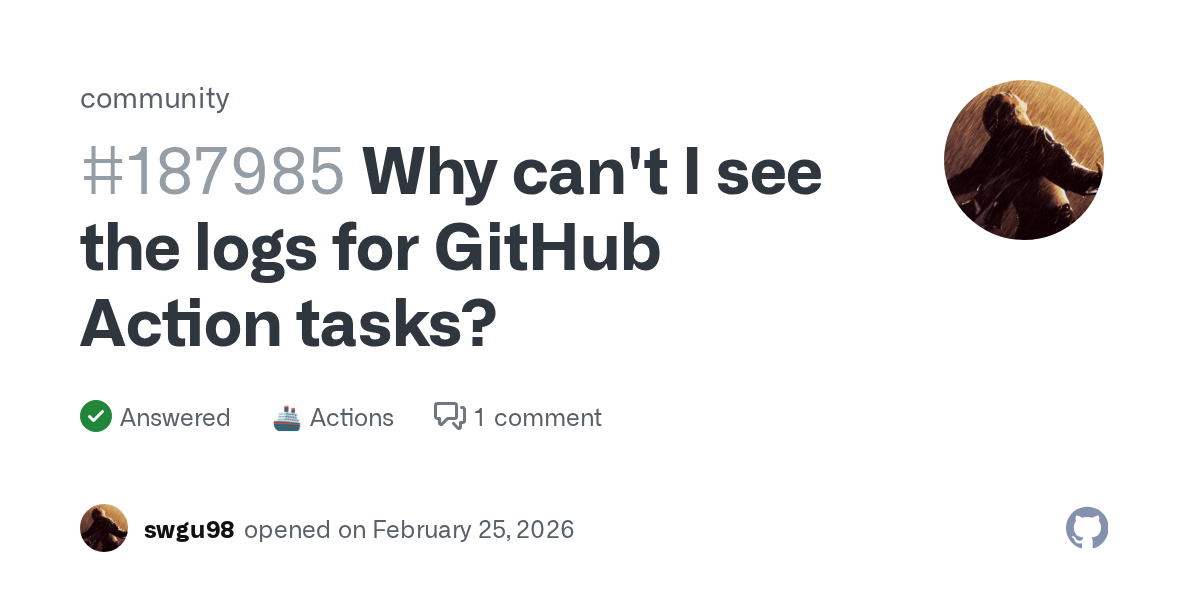The height and width of the screenshot is (600, 1200).
Task: Click the date February 25, 2026
Action: [x=473, y=529]
